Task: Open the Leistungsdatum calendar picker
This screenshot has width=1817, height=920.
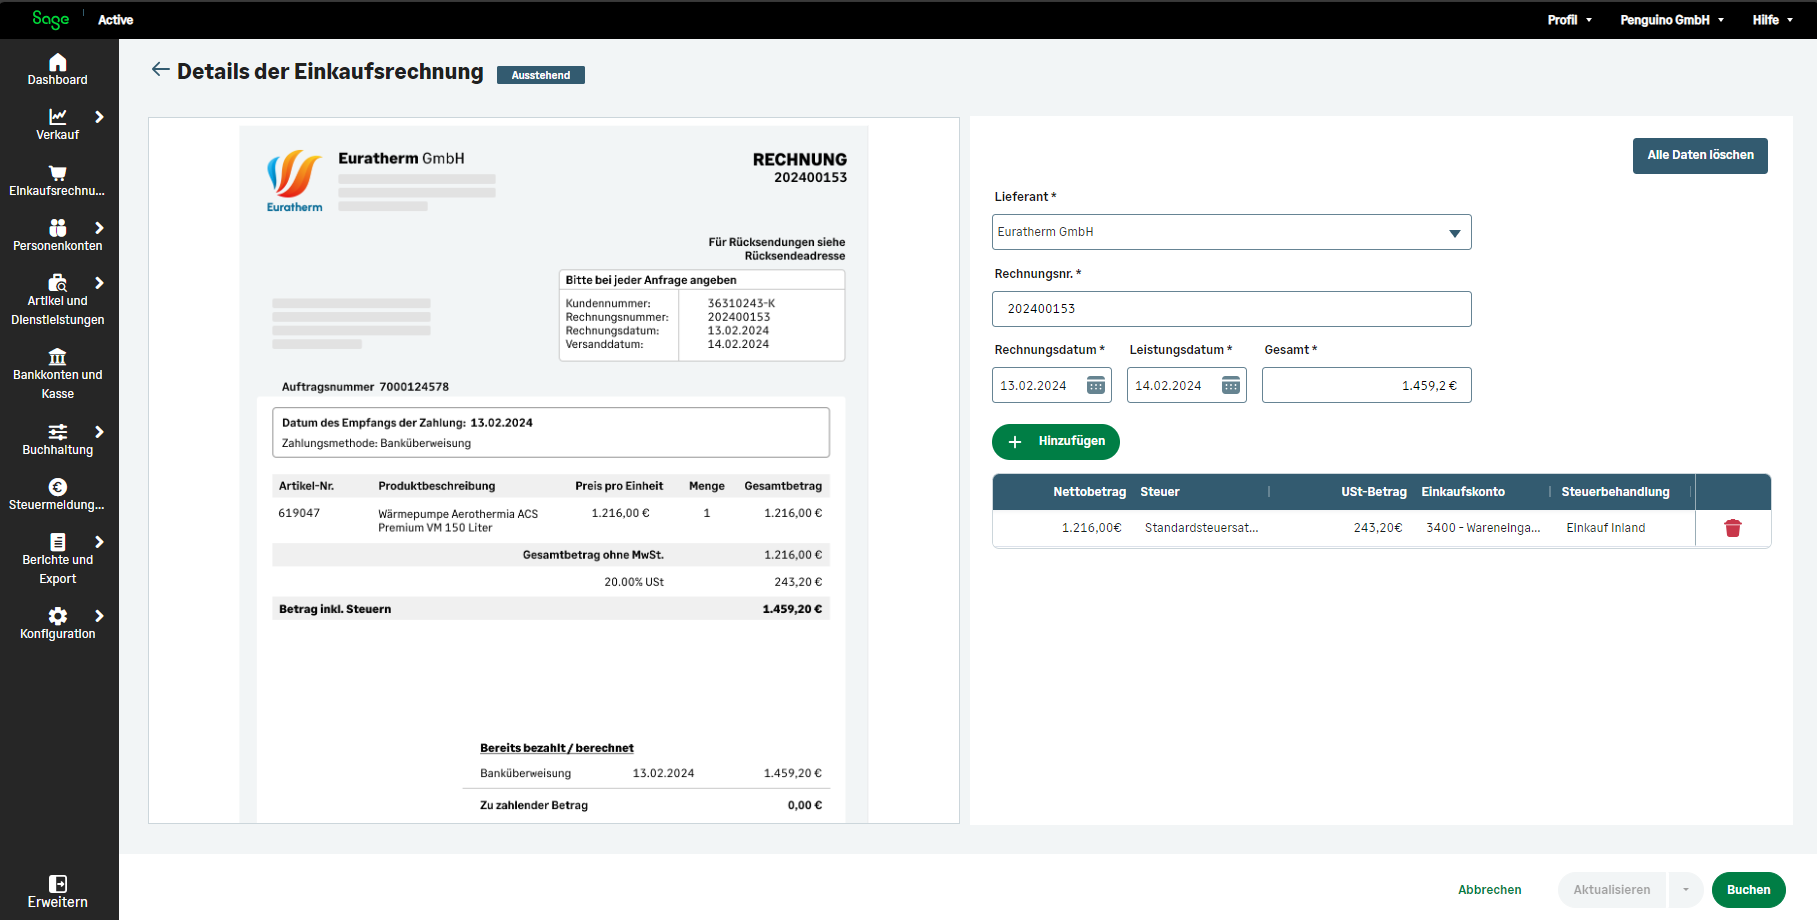Action: [1231, 384]
